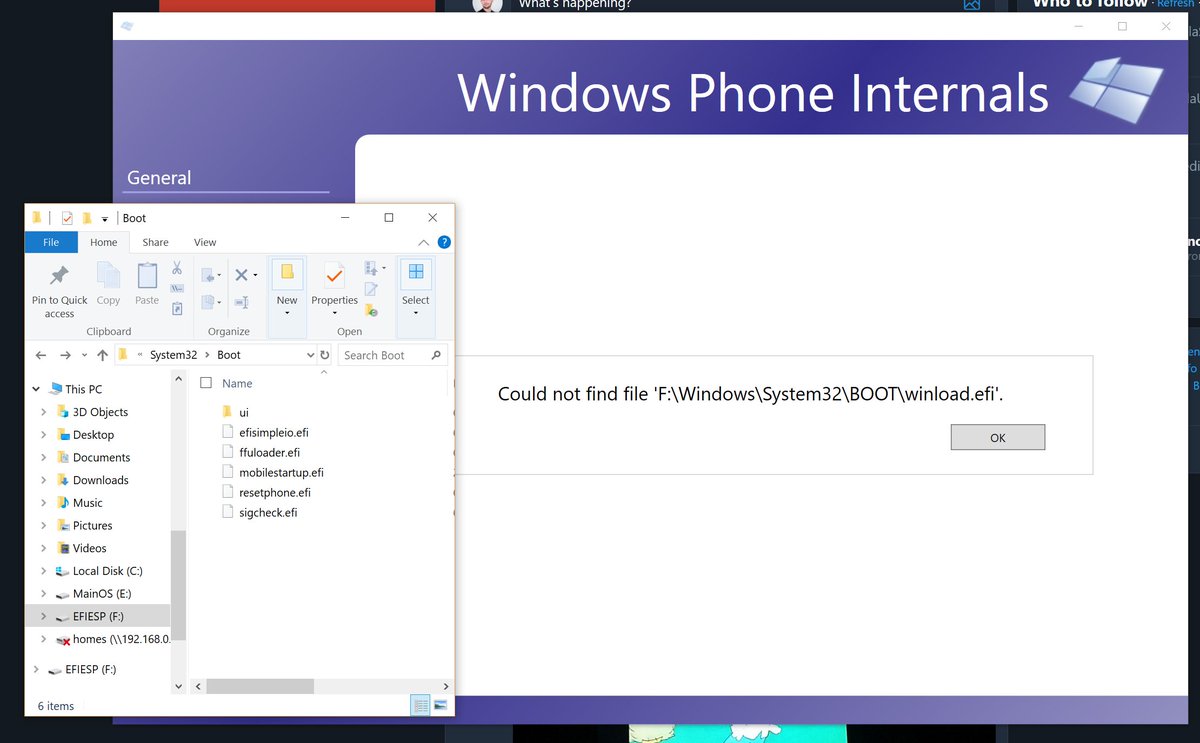Click the Copy to icon in Organize
This screenshot has width=1200, height=743.
click(x=209, y=302)
